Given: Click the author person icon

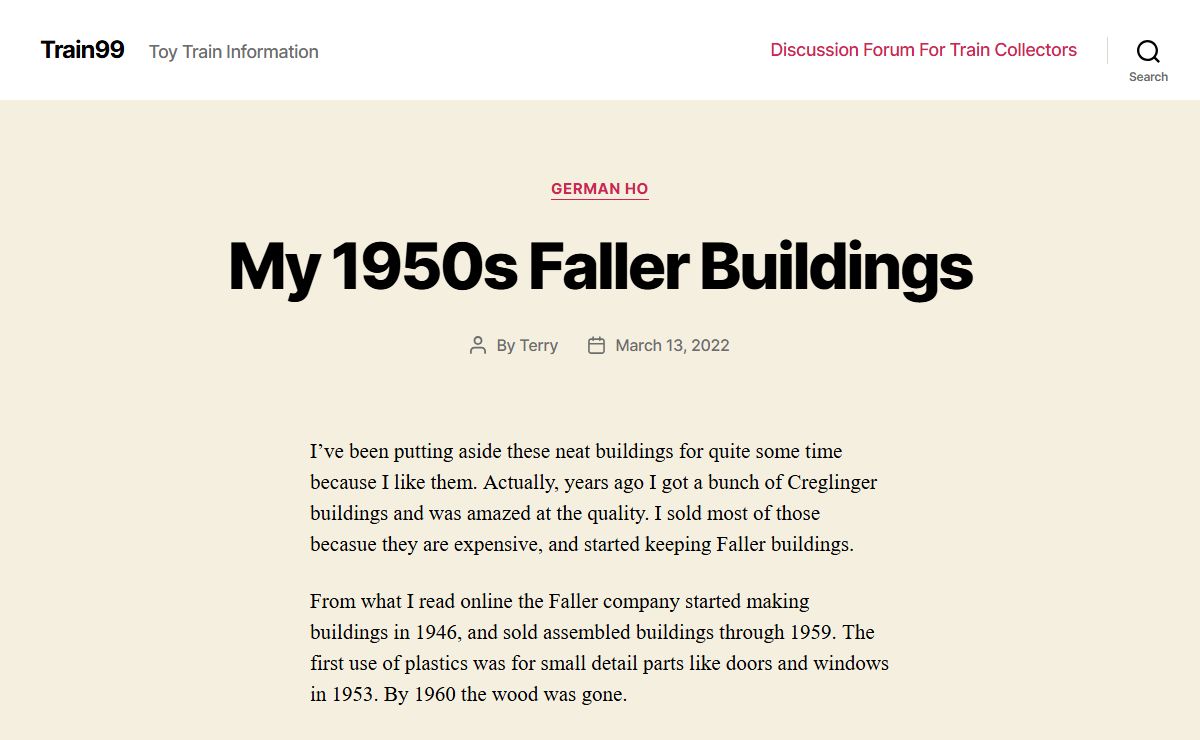Looking at the screenshot, I should [478, 346].
